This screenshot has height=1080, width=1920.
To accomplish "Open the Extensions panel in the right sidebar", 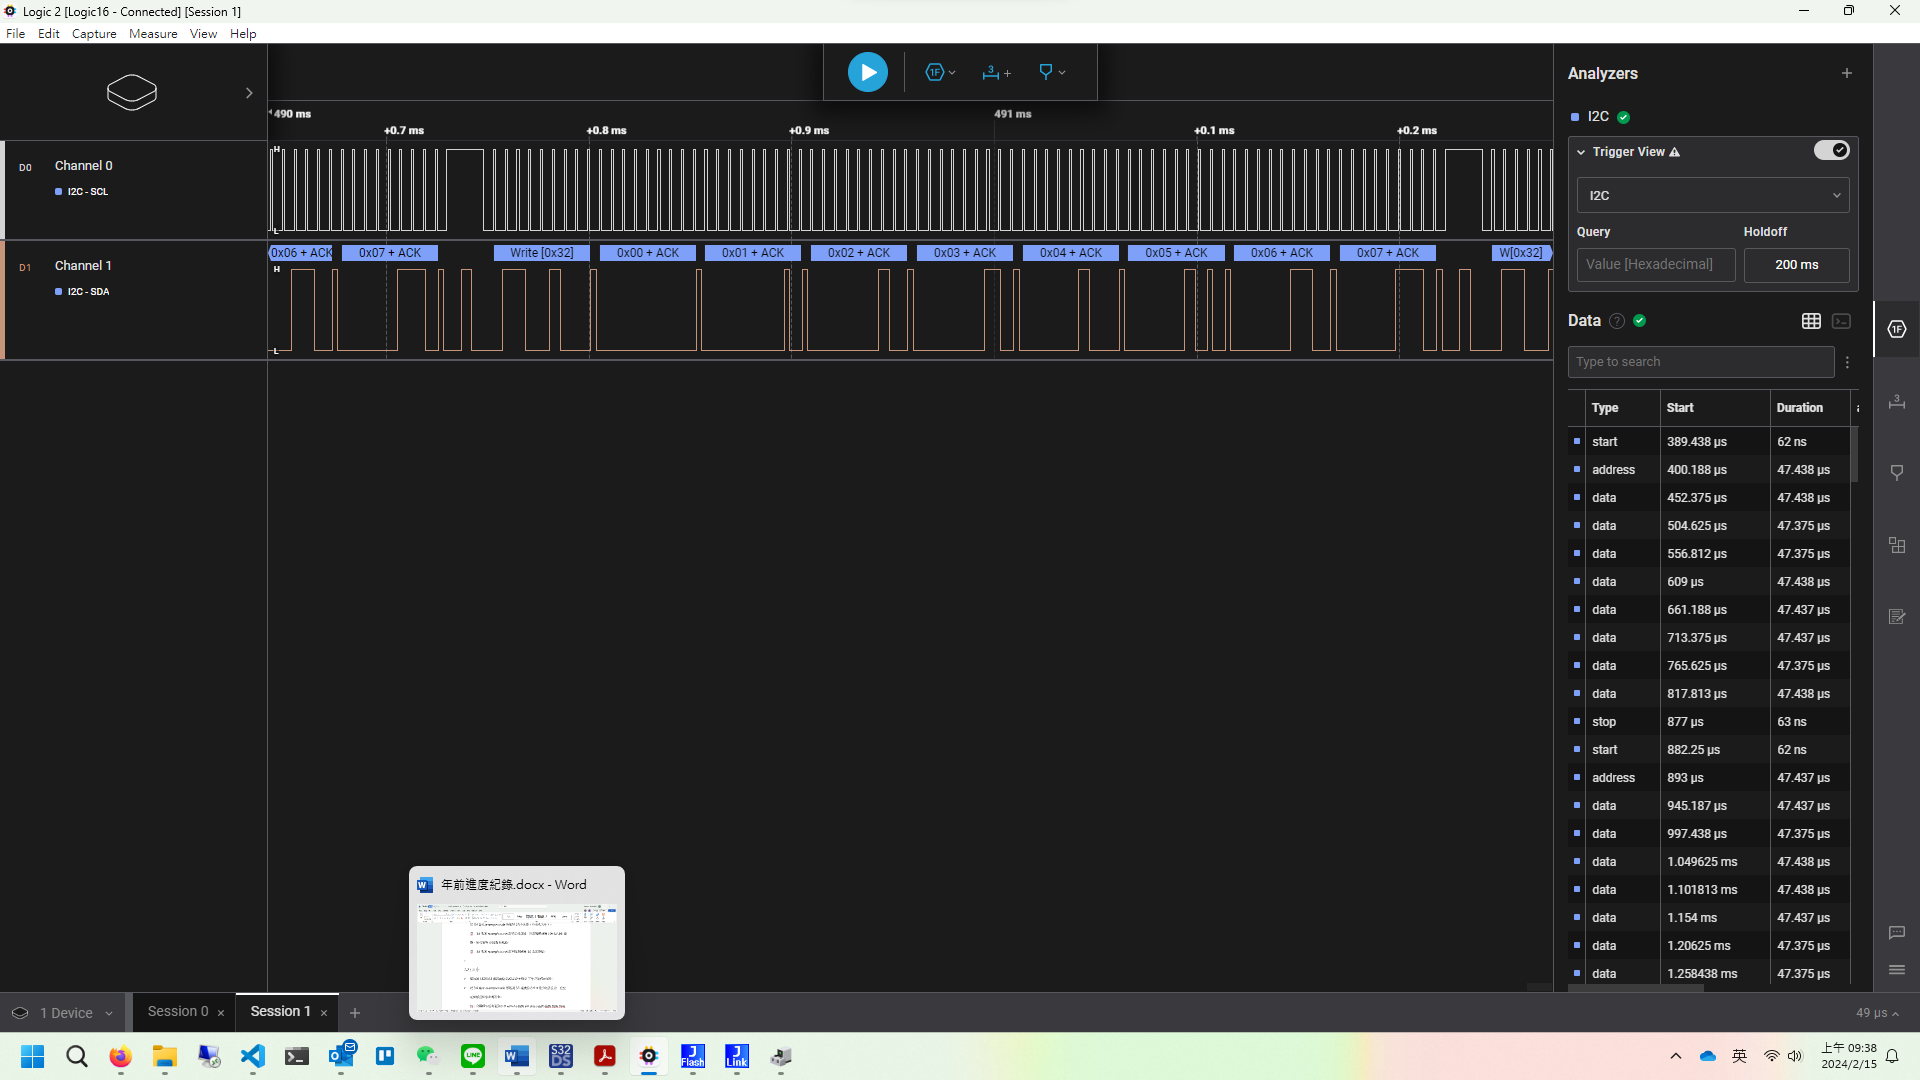I will [x=1897, y=545].
